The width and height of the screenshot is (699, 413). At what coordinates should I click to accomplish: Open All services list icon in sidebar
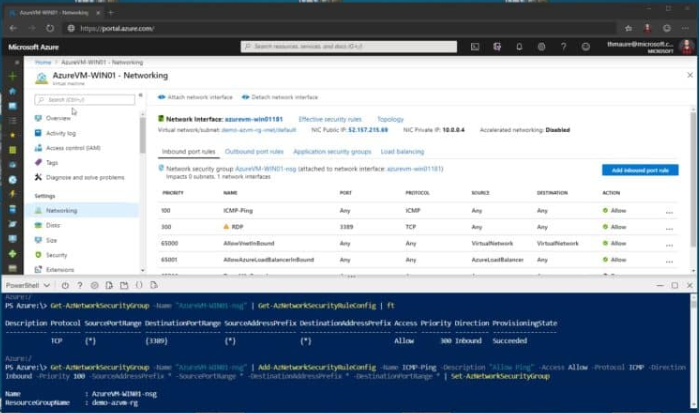[12, 121]
